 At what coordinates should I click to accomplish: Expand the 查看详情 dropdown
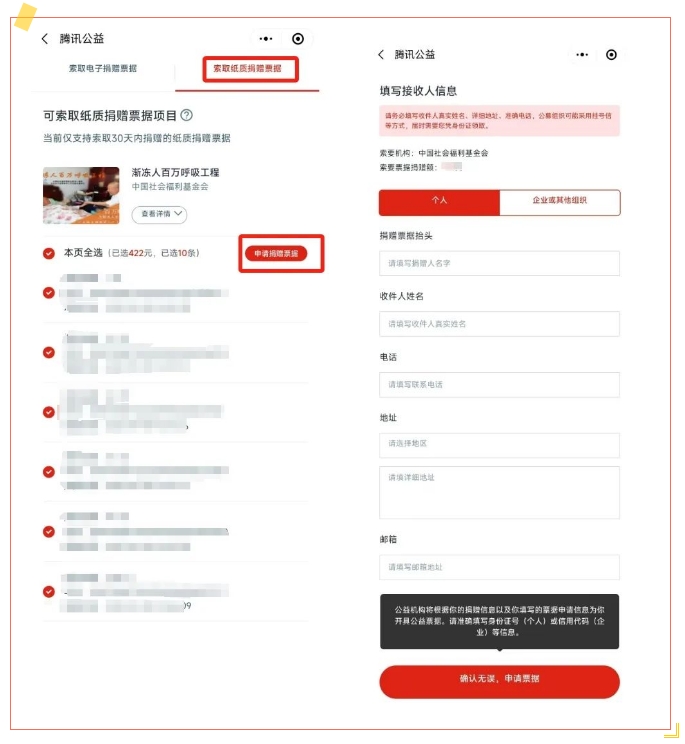159,214
